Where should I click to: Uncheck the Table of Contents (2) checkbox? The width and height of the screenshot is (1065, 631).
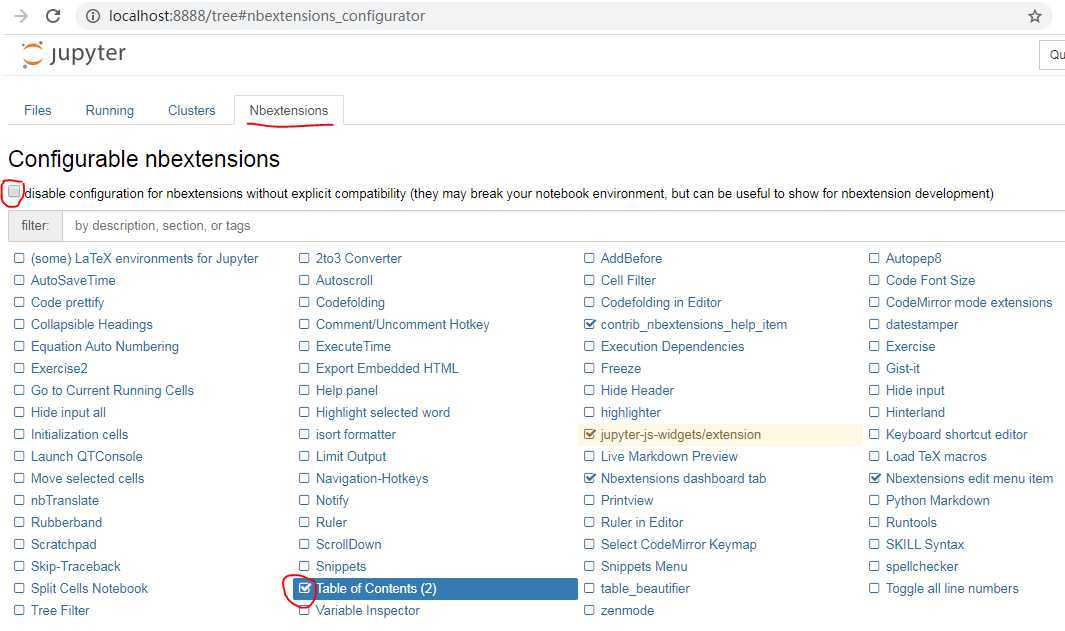304,588
